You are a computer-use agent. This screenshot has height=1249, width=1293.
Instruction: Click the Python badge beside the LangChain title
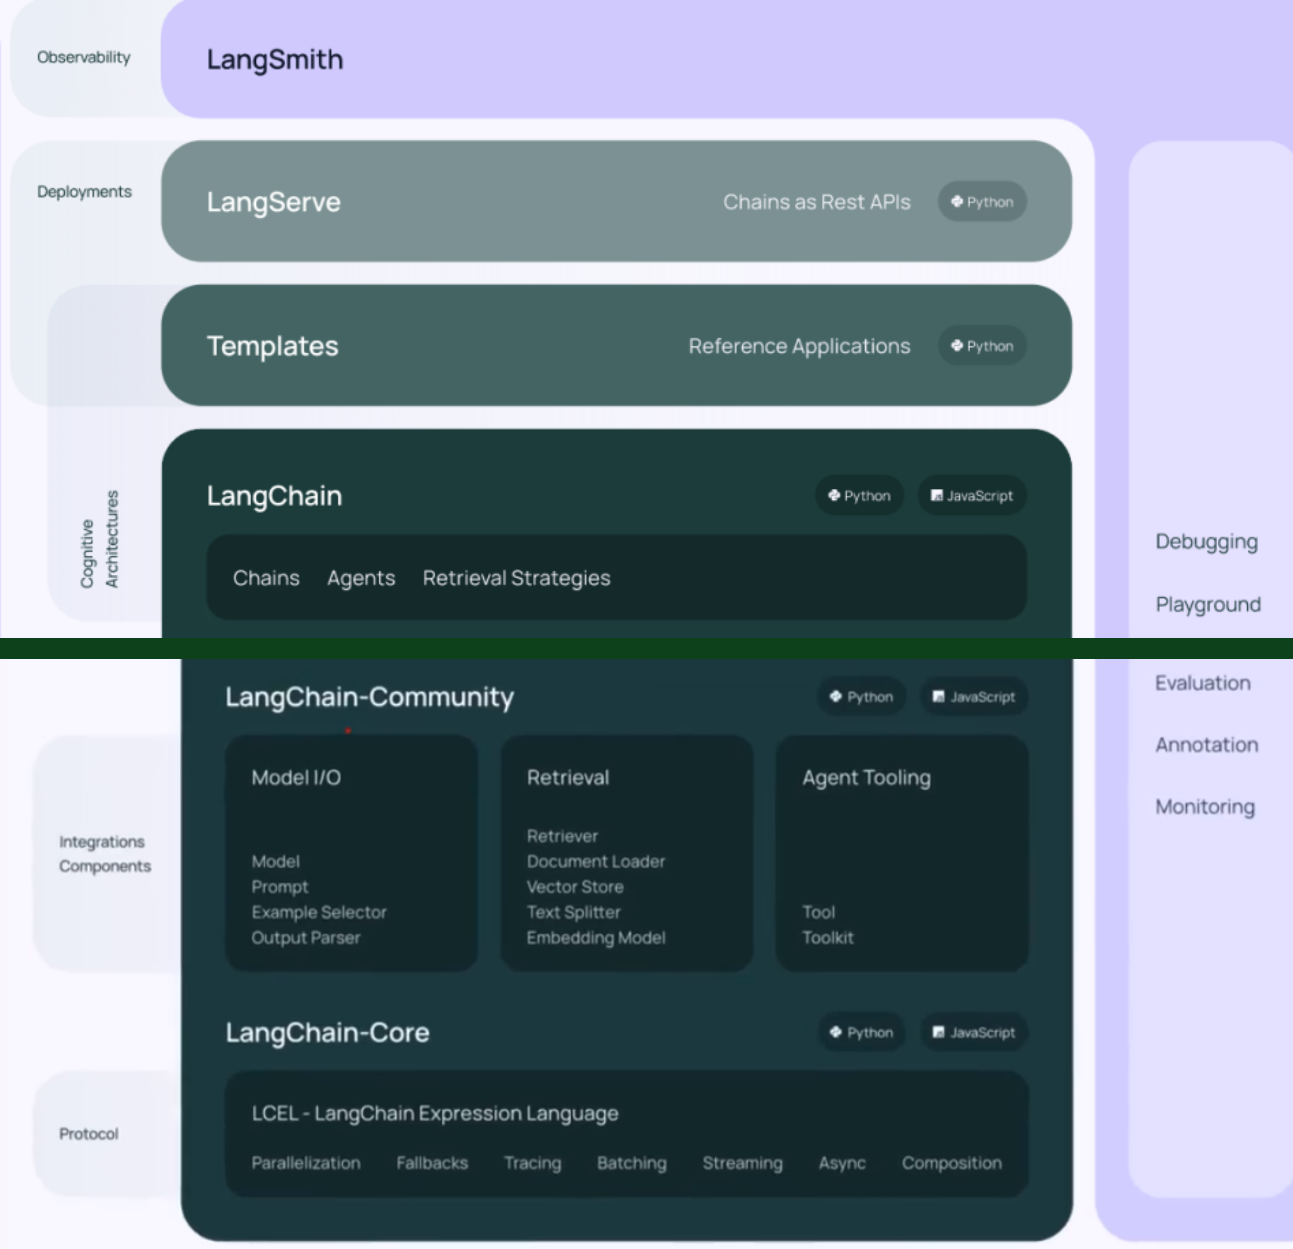[x=860, y=496]
